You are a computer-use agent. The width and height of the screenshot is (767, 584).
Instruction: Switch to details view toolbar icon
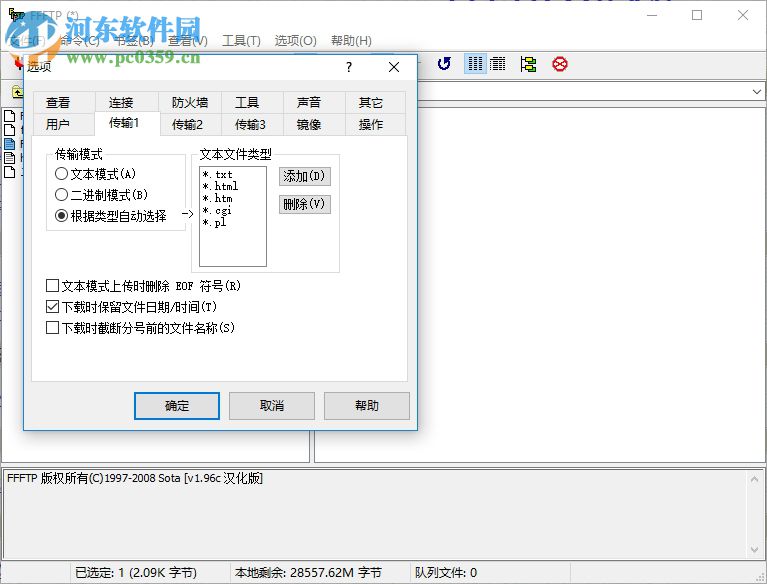click(x=497, y=64)
